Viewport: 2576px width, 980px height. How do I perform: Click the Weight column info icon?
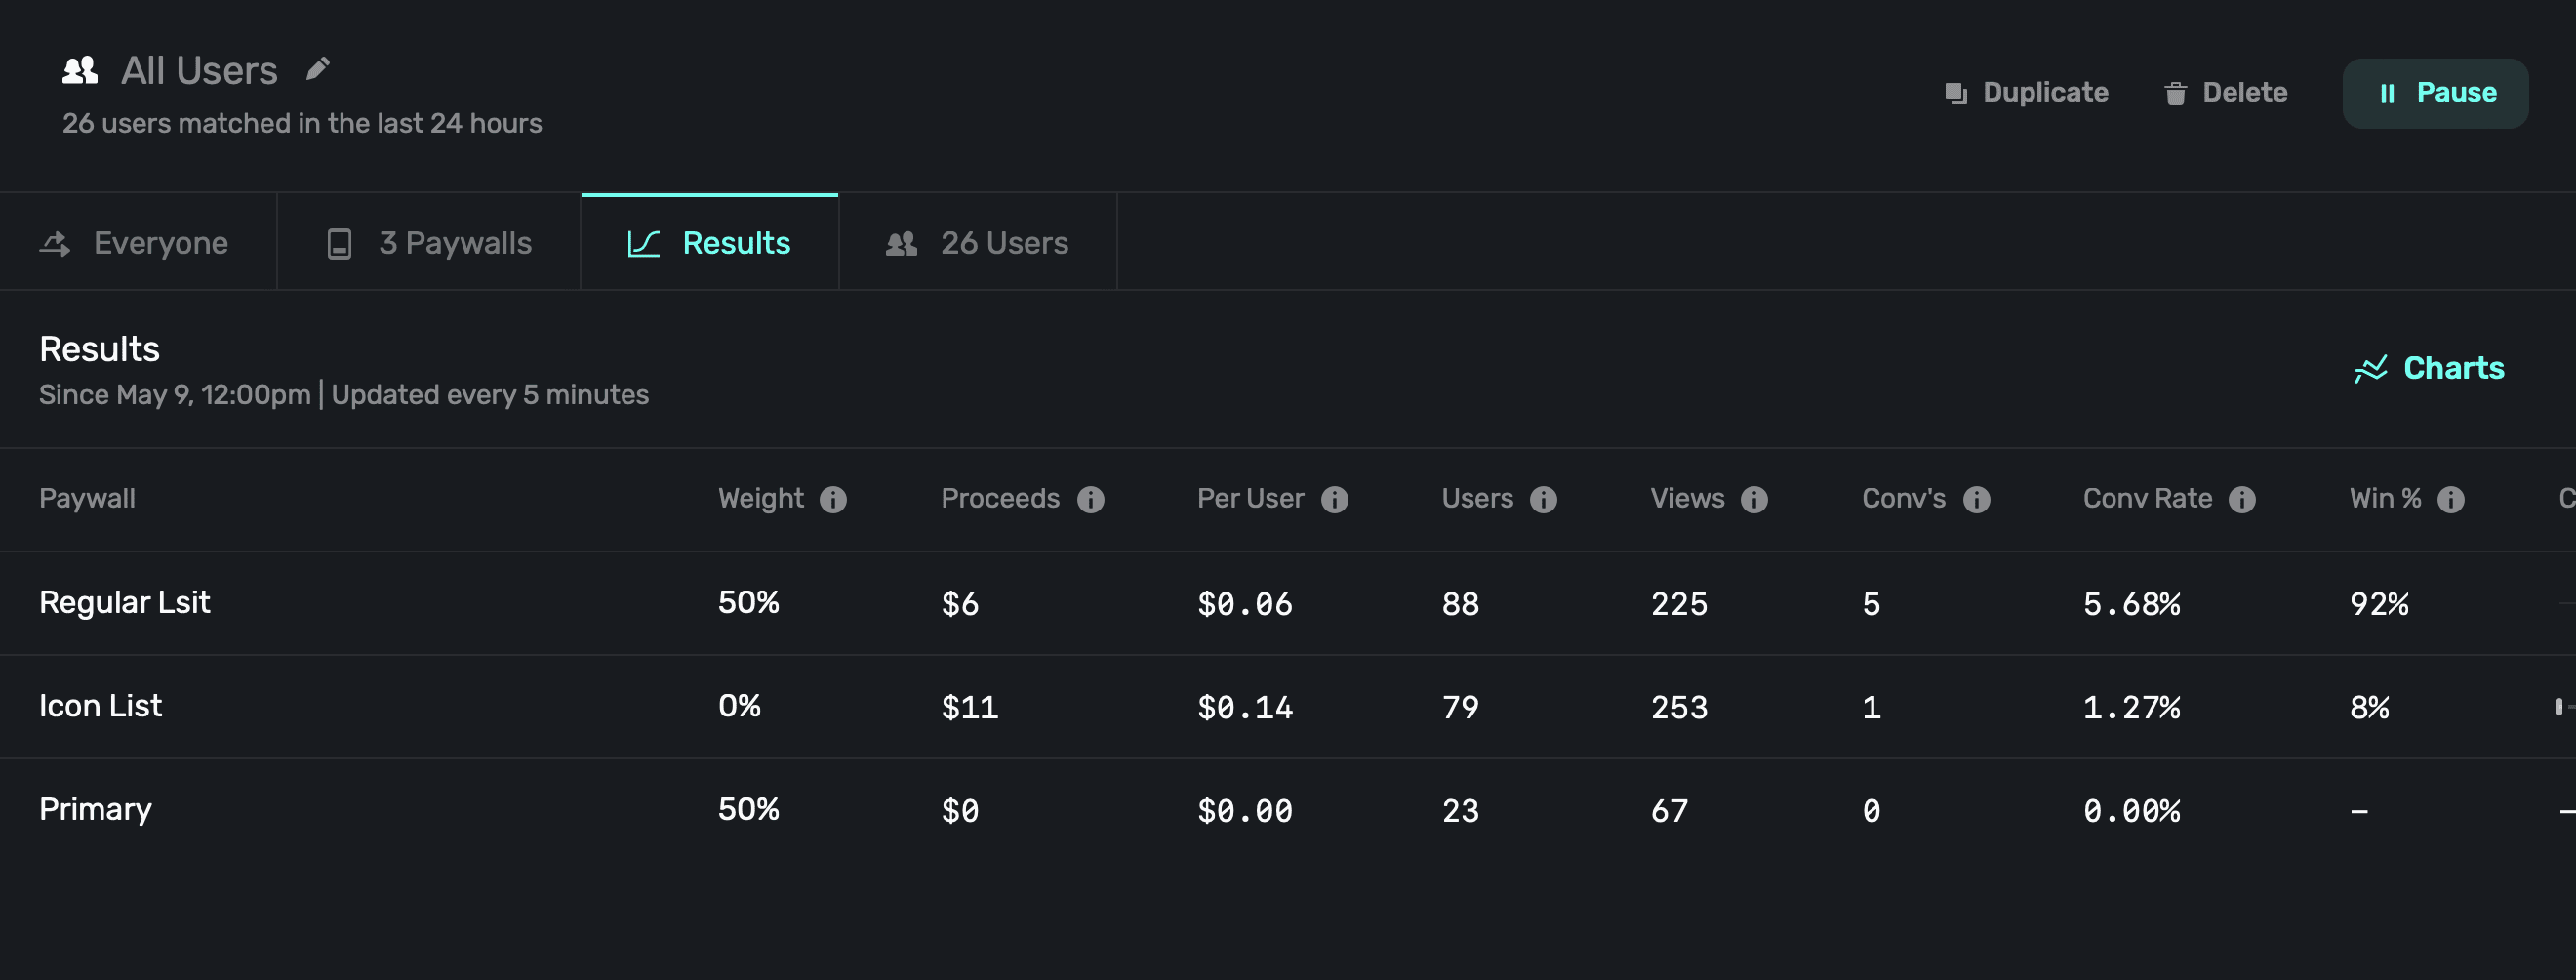click(833, 499)
